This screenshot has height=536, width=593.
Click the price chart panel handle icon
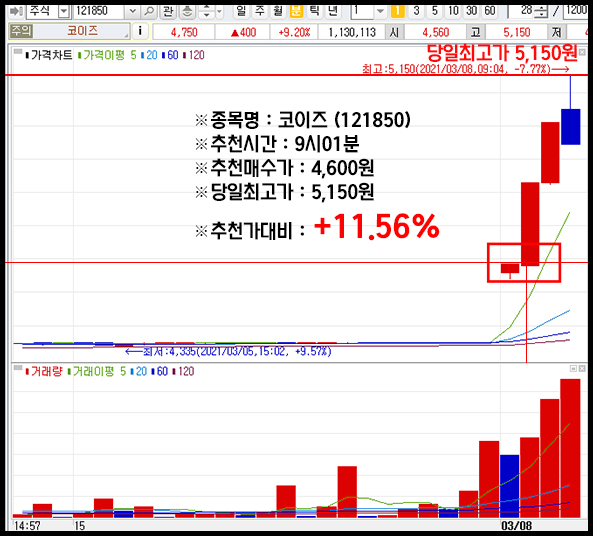[18, 52]
